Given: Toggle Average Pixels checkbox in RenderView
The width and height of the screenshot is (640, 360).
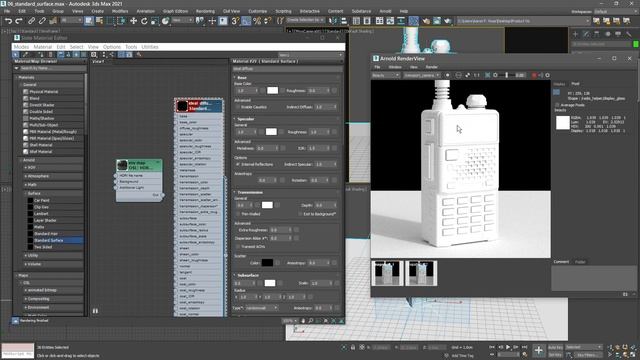Looking at the screenshot, I should (x=557, y=105).
